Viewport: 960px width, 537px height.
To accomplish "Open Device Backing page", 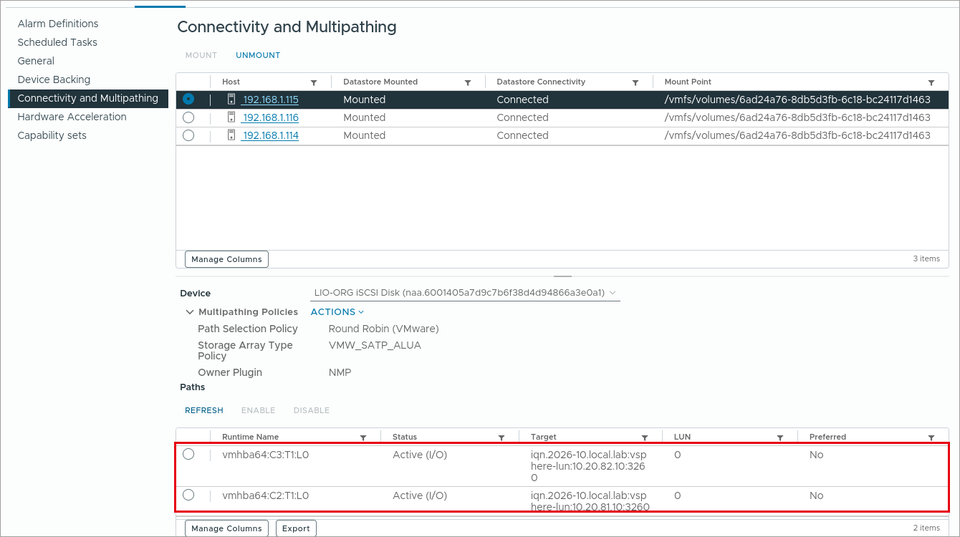I will tap(53, 80).
